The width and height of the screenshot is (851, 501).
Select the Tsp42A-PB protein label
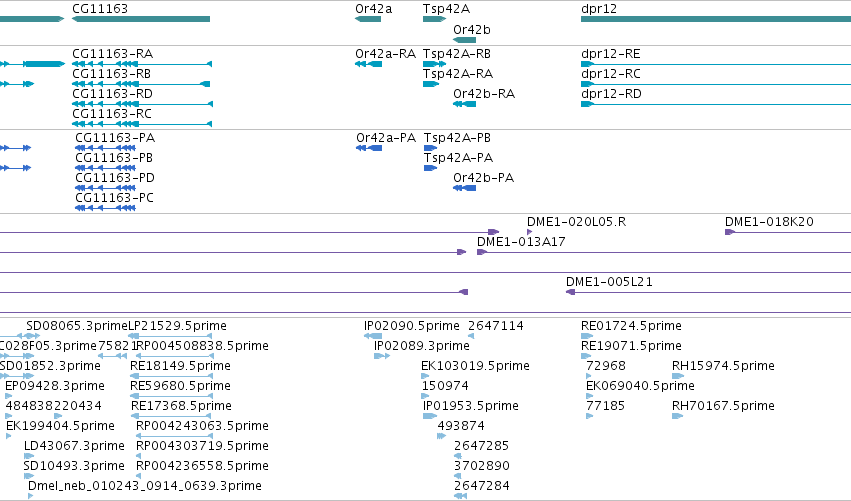458,138
